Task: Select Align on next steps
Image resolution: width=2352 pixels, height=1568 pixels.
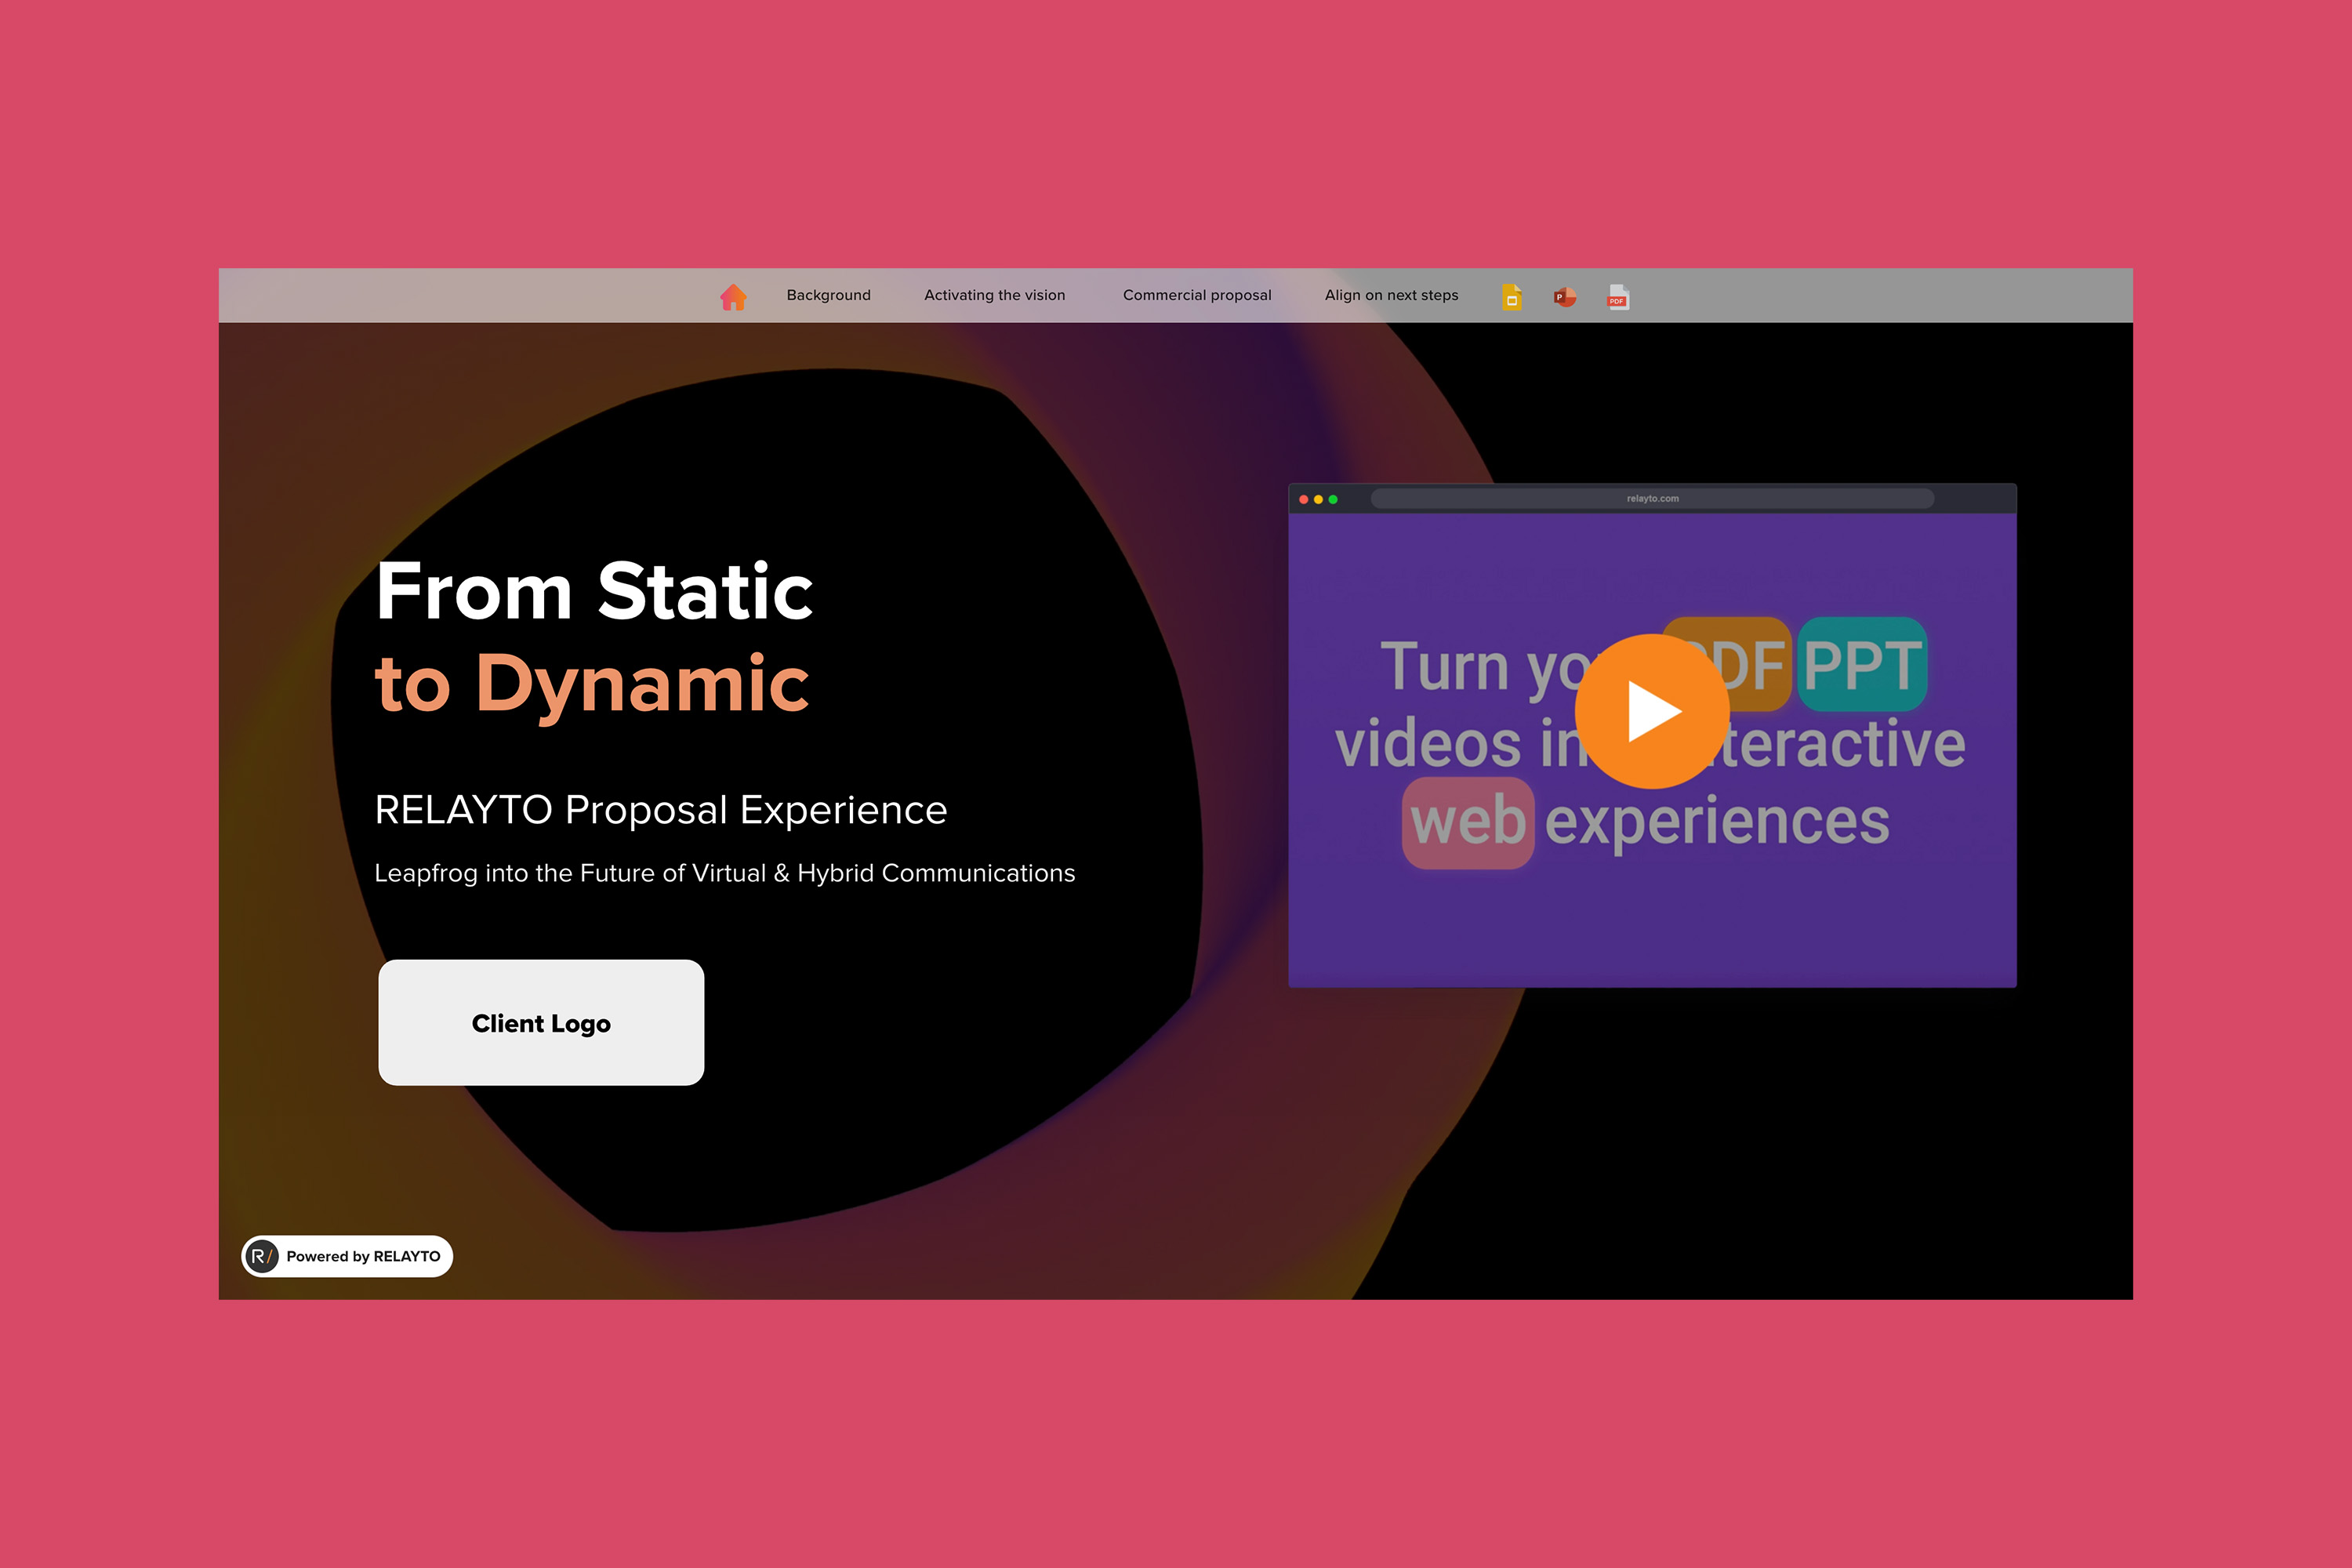Action: [1391, 295]
